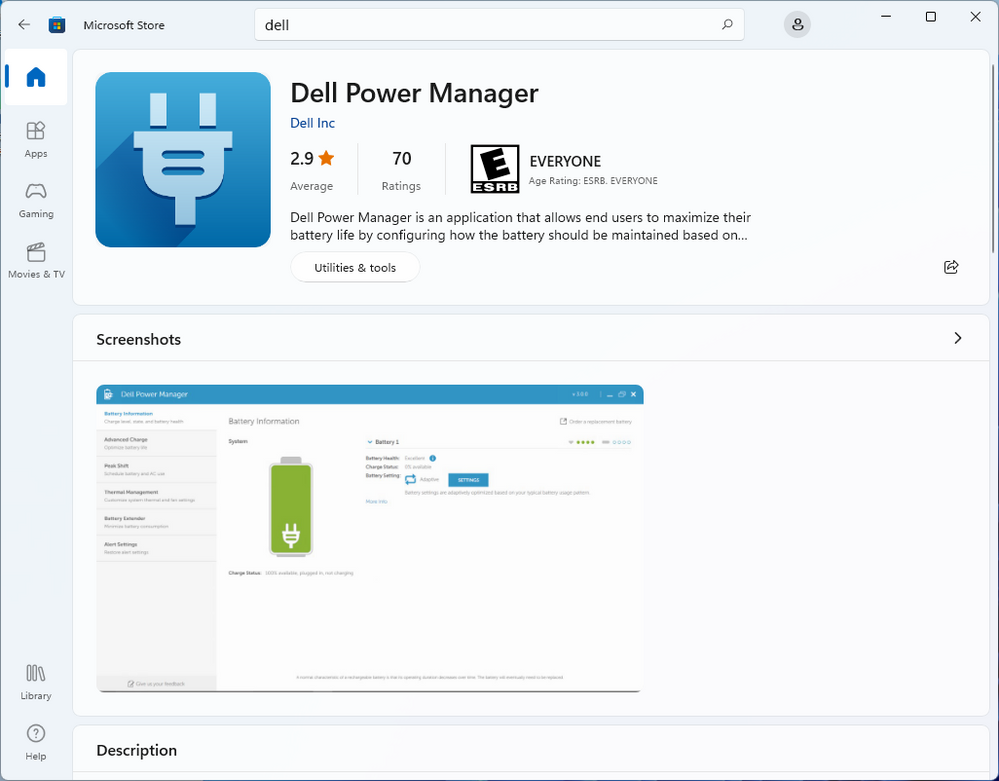999x781 pixels.
Task: Maximize the Microsoft Store window
Action: coord(931,17)
